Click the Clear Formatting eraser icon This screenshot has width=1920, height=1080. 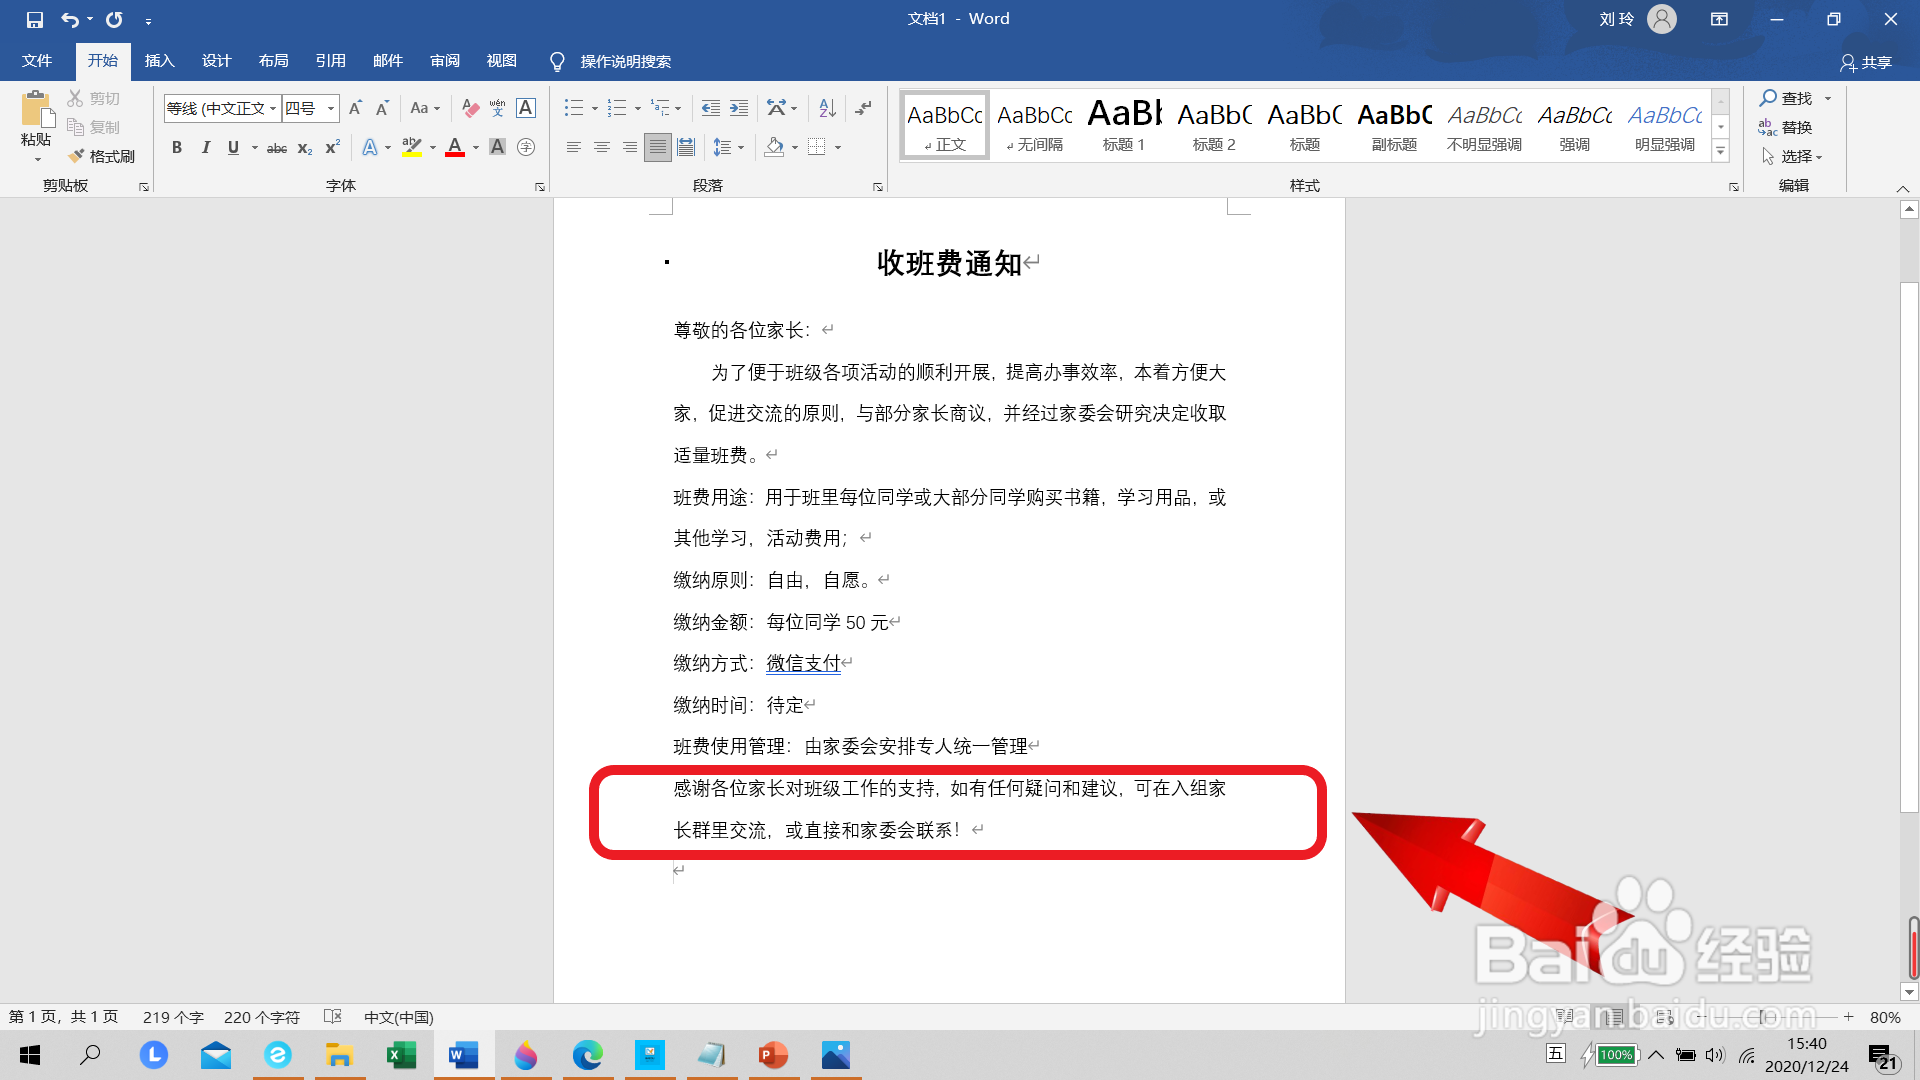pyautogui.click(x=470, y=108)
